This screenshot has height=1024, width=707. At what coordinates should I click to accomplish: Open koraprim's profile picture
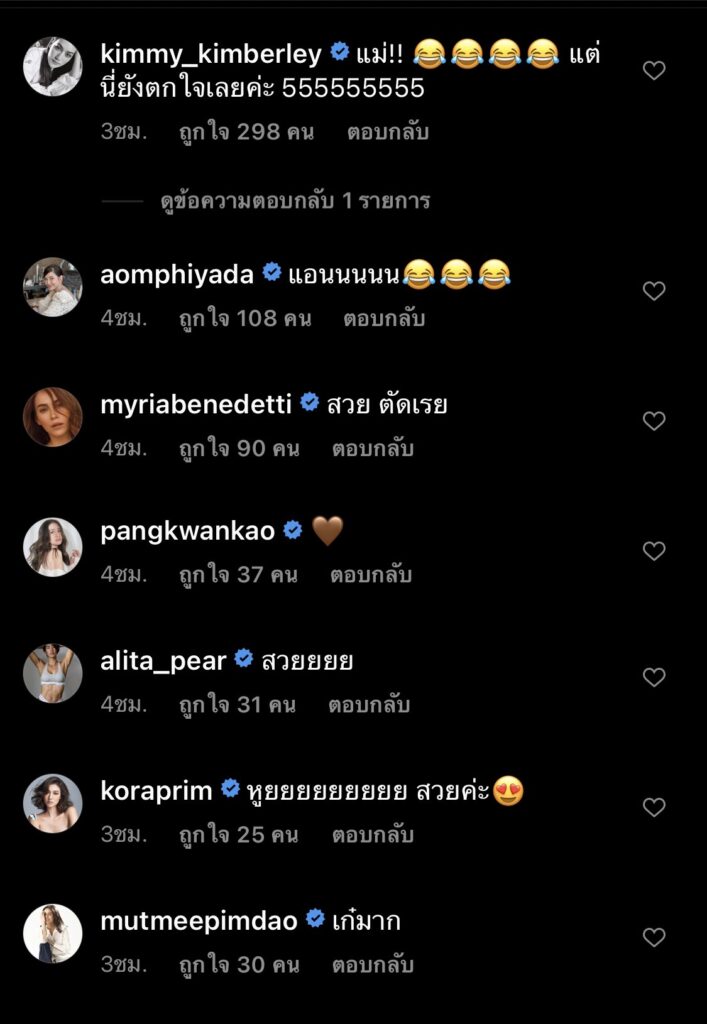pyautogui.click(x=52, y=804)
